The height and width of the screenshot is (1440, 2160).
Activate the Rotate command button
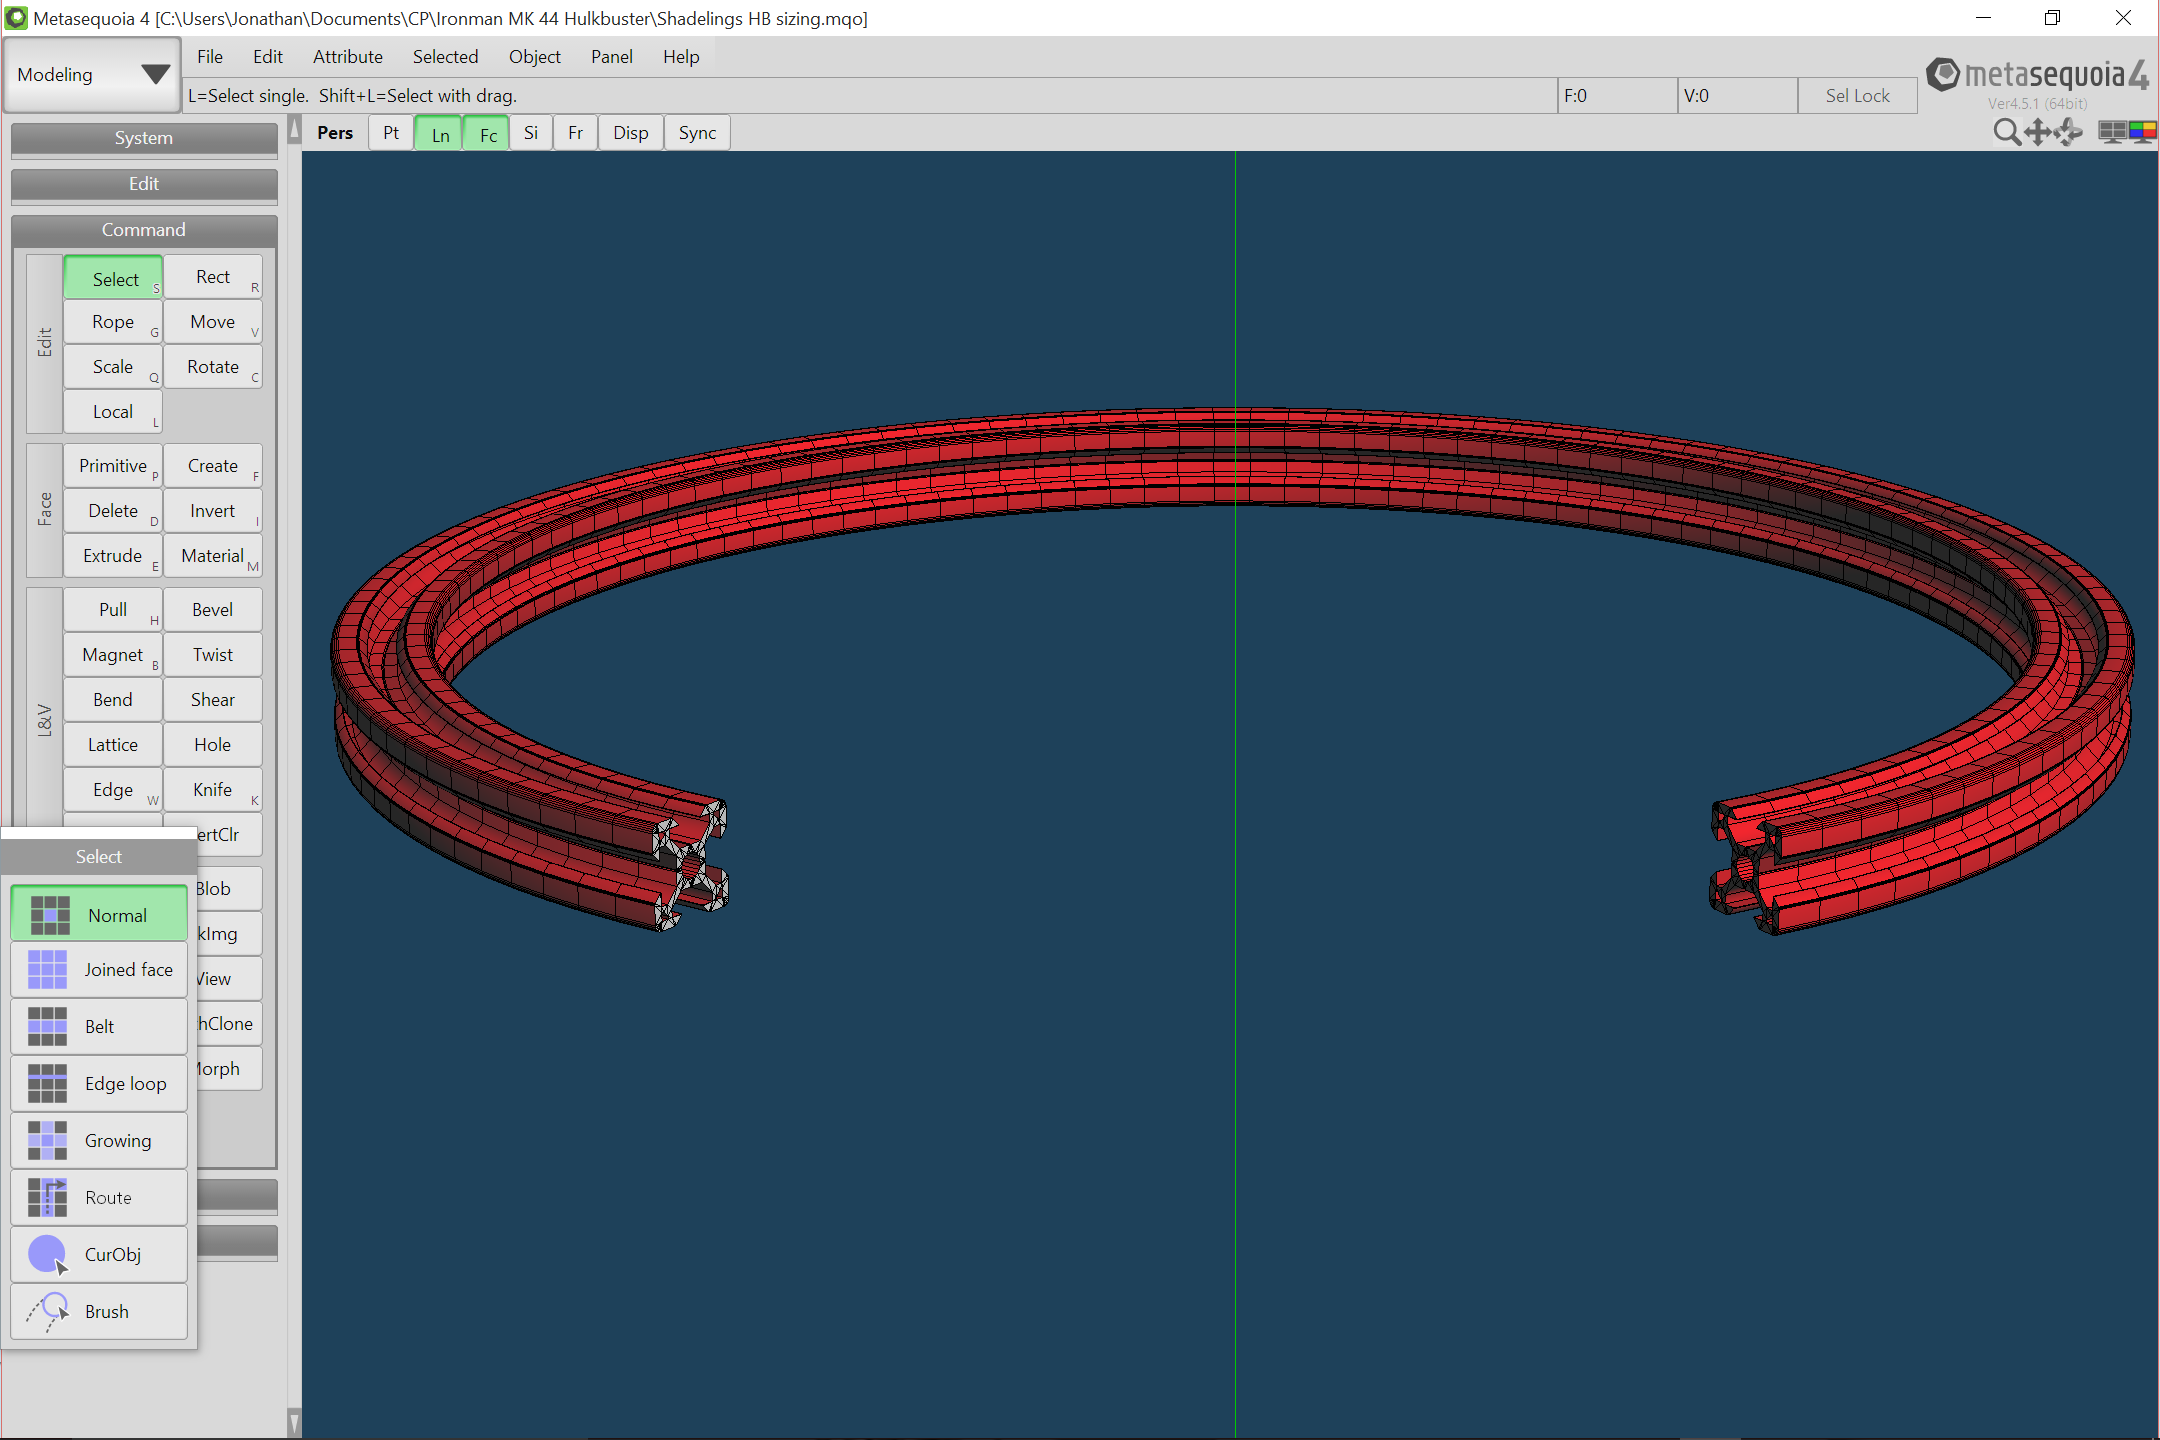(x=213, y=367)
